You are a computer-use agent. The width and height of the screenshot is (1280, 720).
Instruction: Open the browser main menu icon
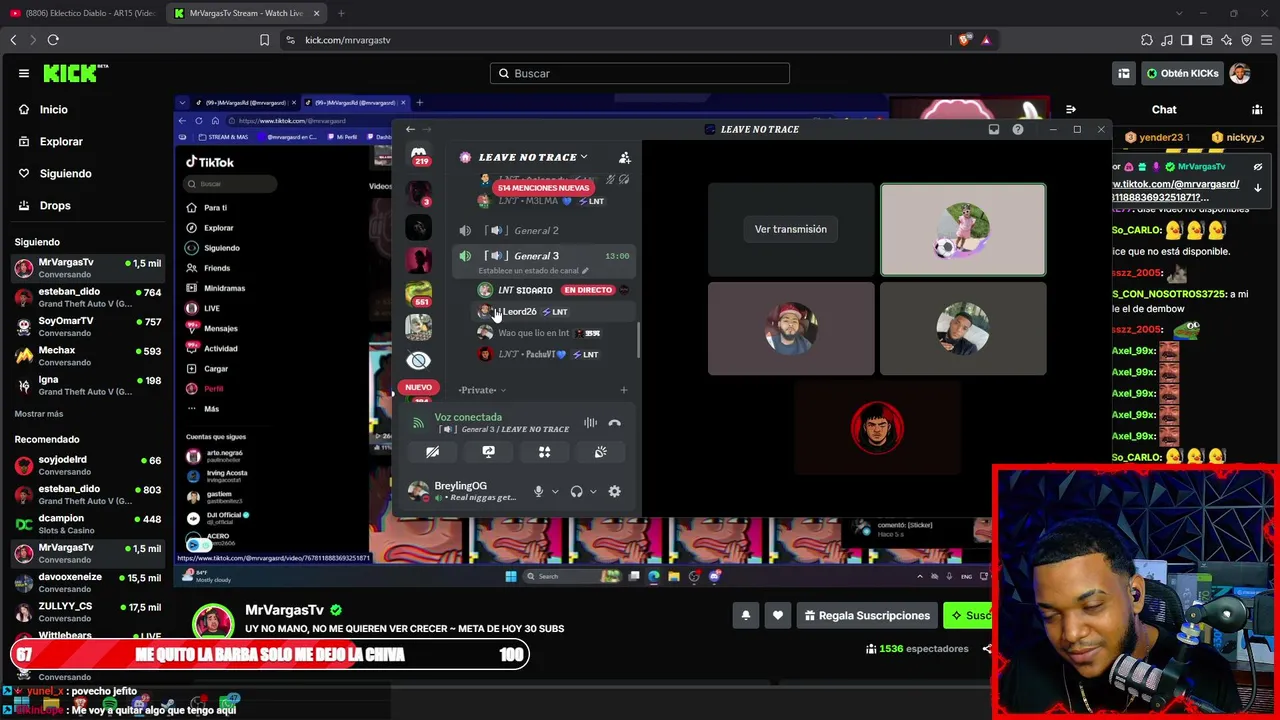tap(1266, 40)
